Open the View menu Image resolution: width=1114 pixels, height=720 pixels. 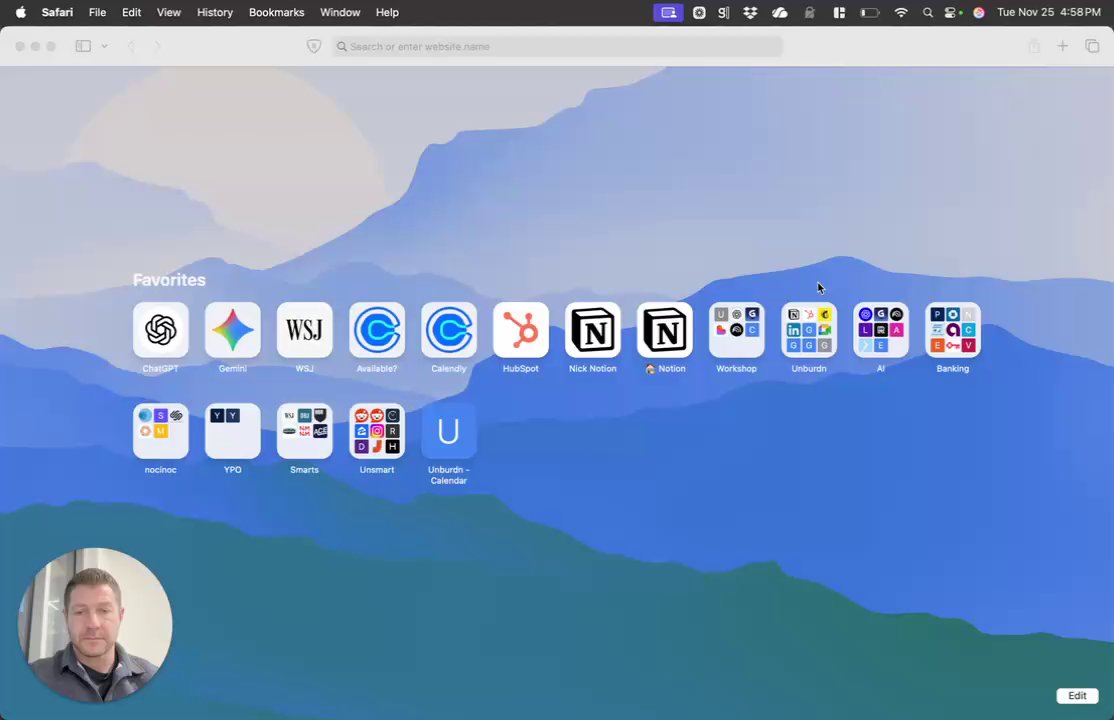point(169,12)
